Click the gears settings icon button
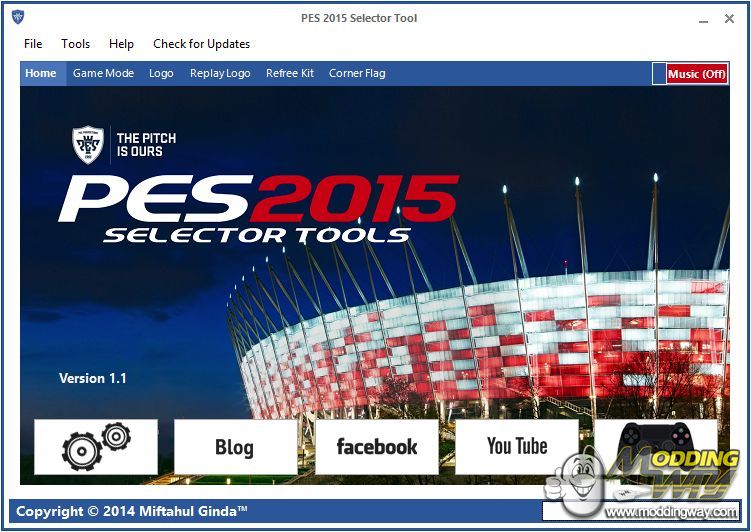 click(96, 446)
